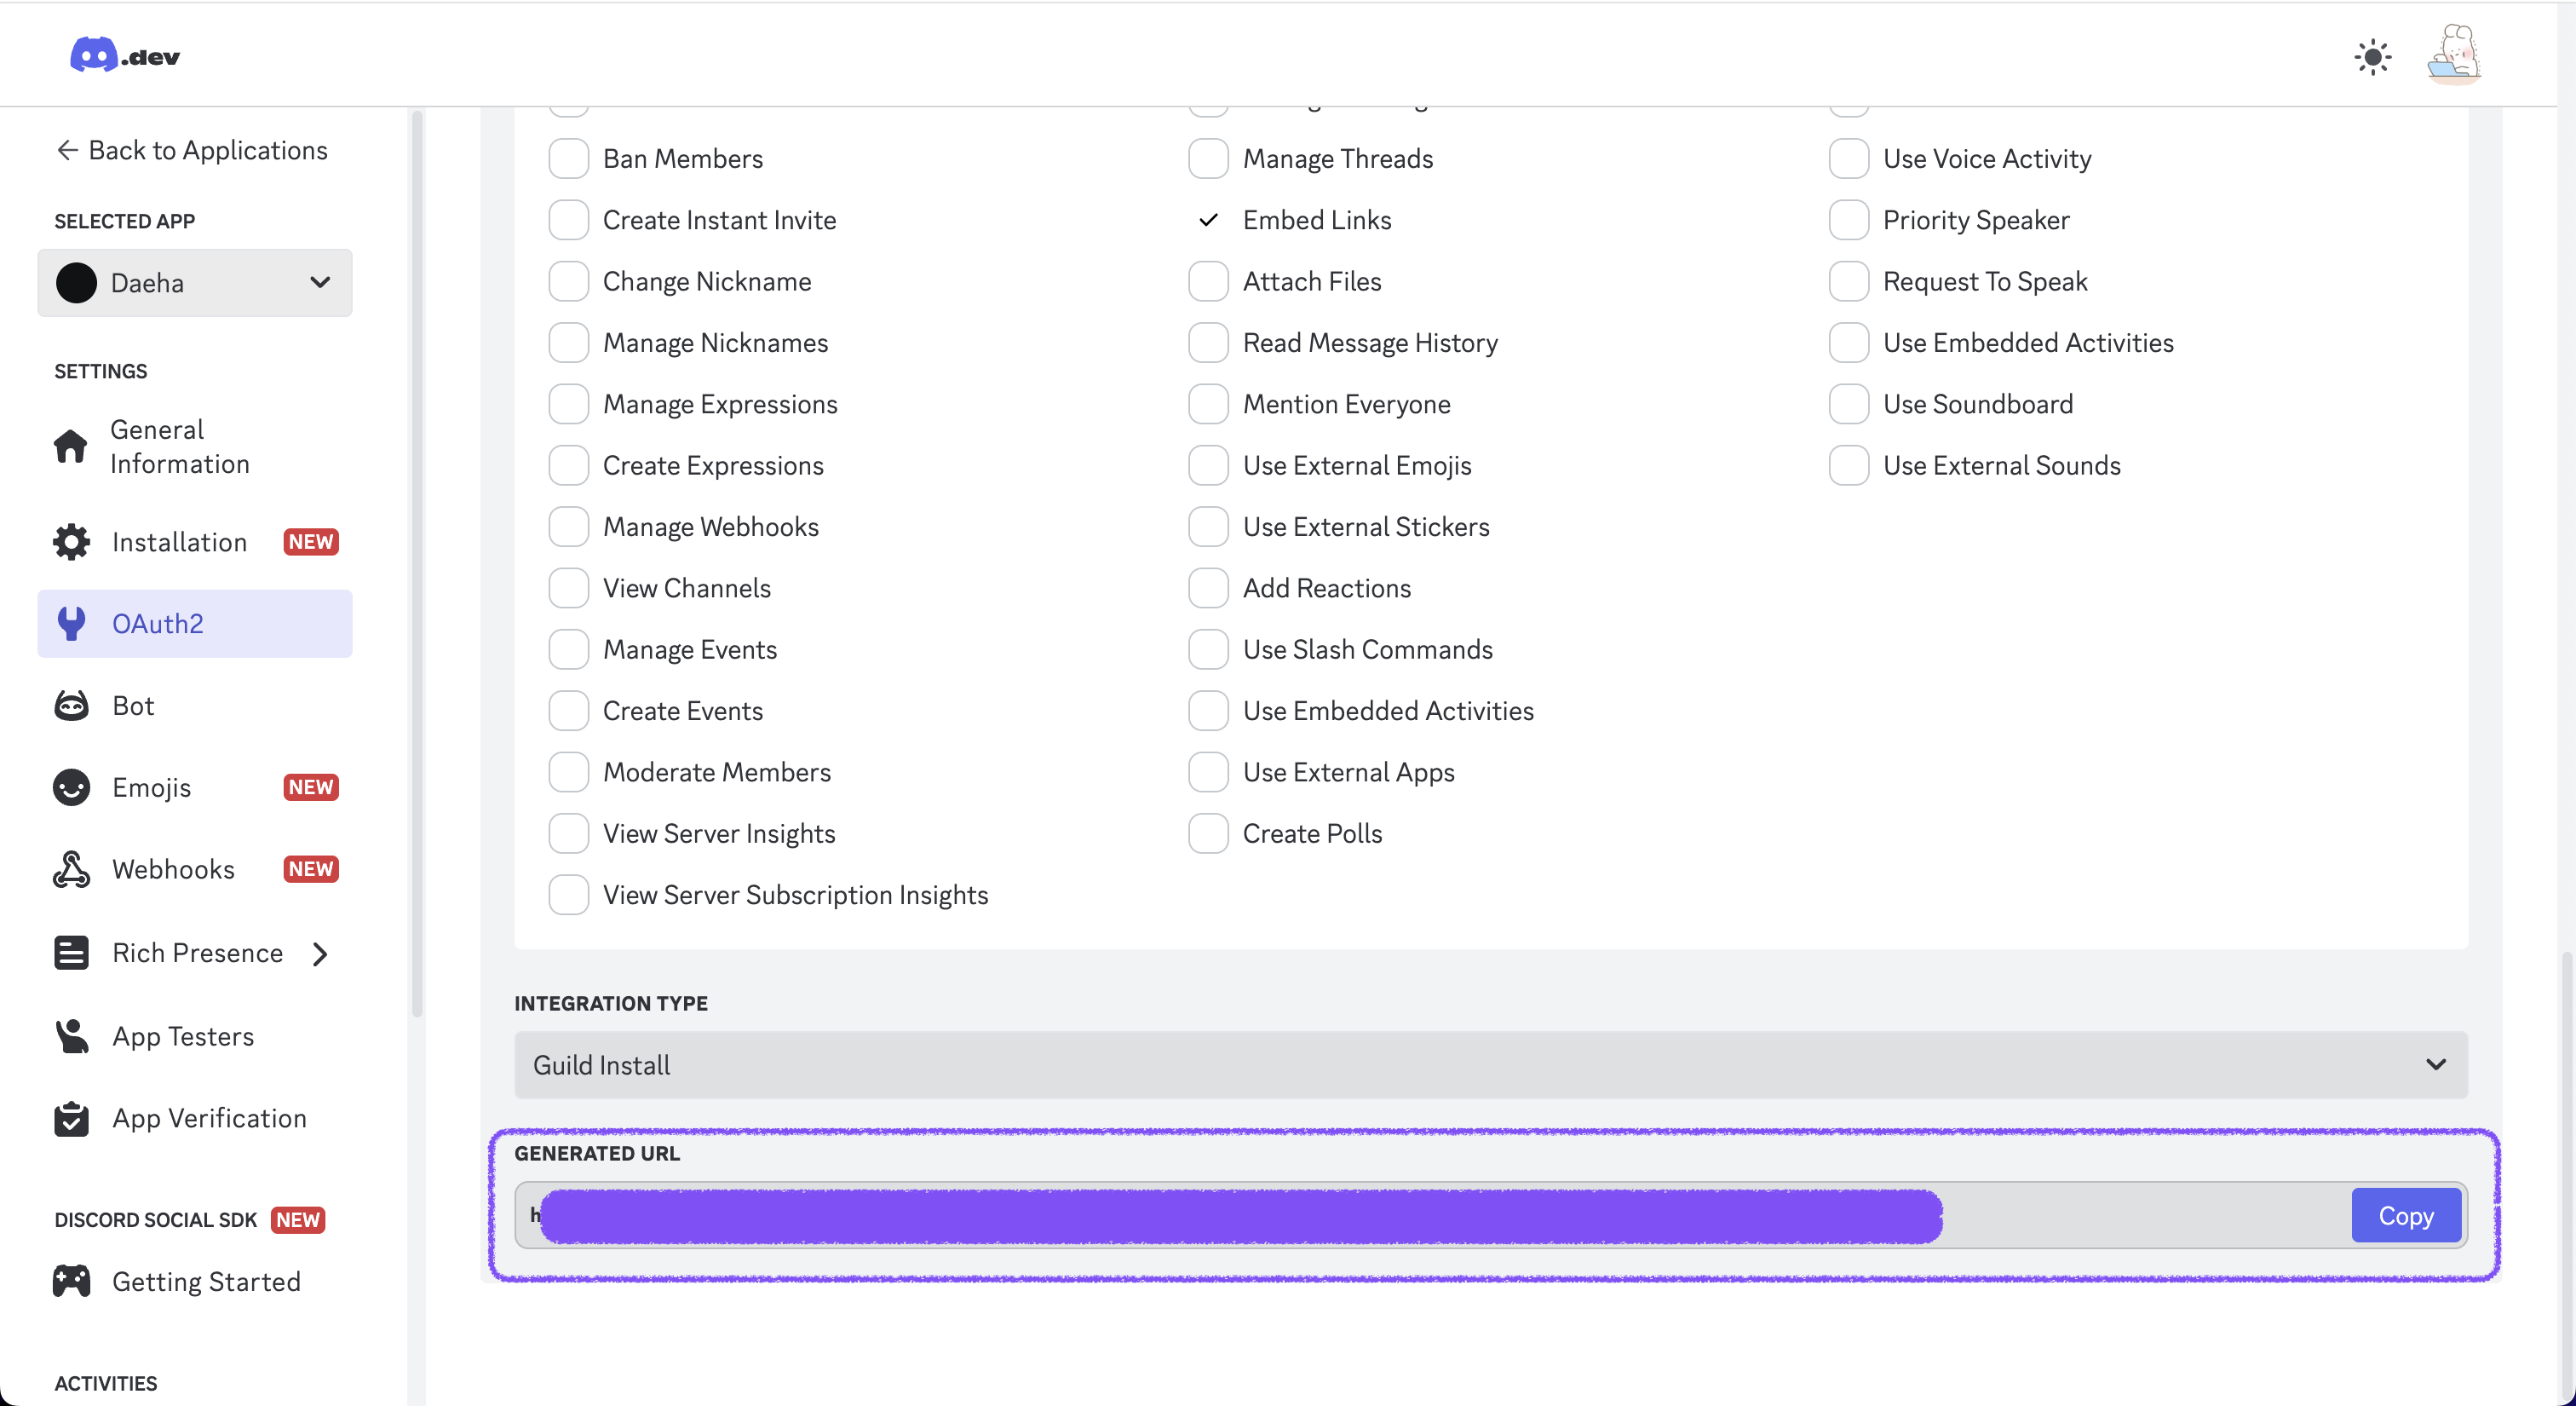This screenshot has width=2576, height=1406.
Task: Enable Add Reactions permission
Action: point(1208,588)
